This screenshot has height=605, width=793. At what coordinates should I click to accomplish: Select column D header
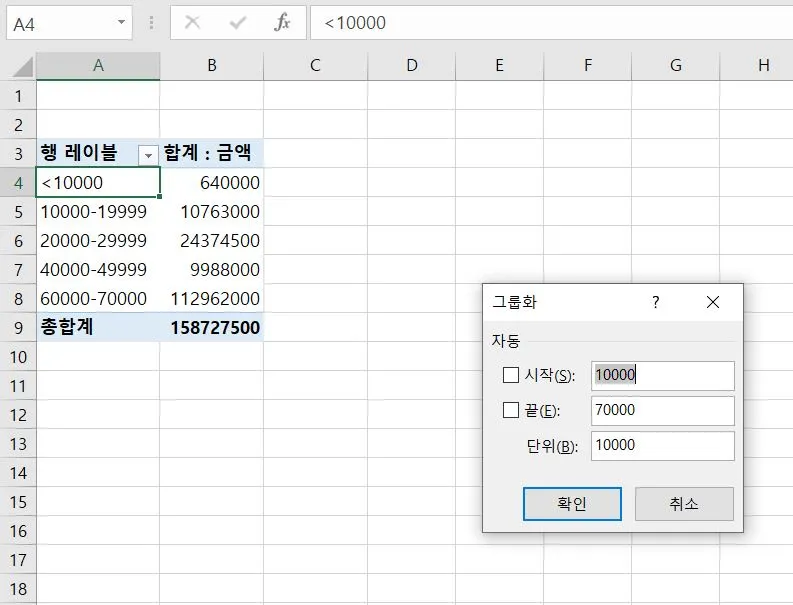(412, 66)
